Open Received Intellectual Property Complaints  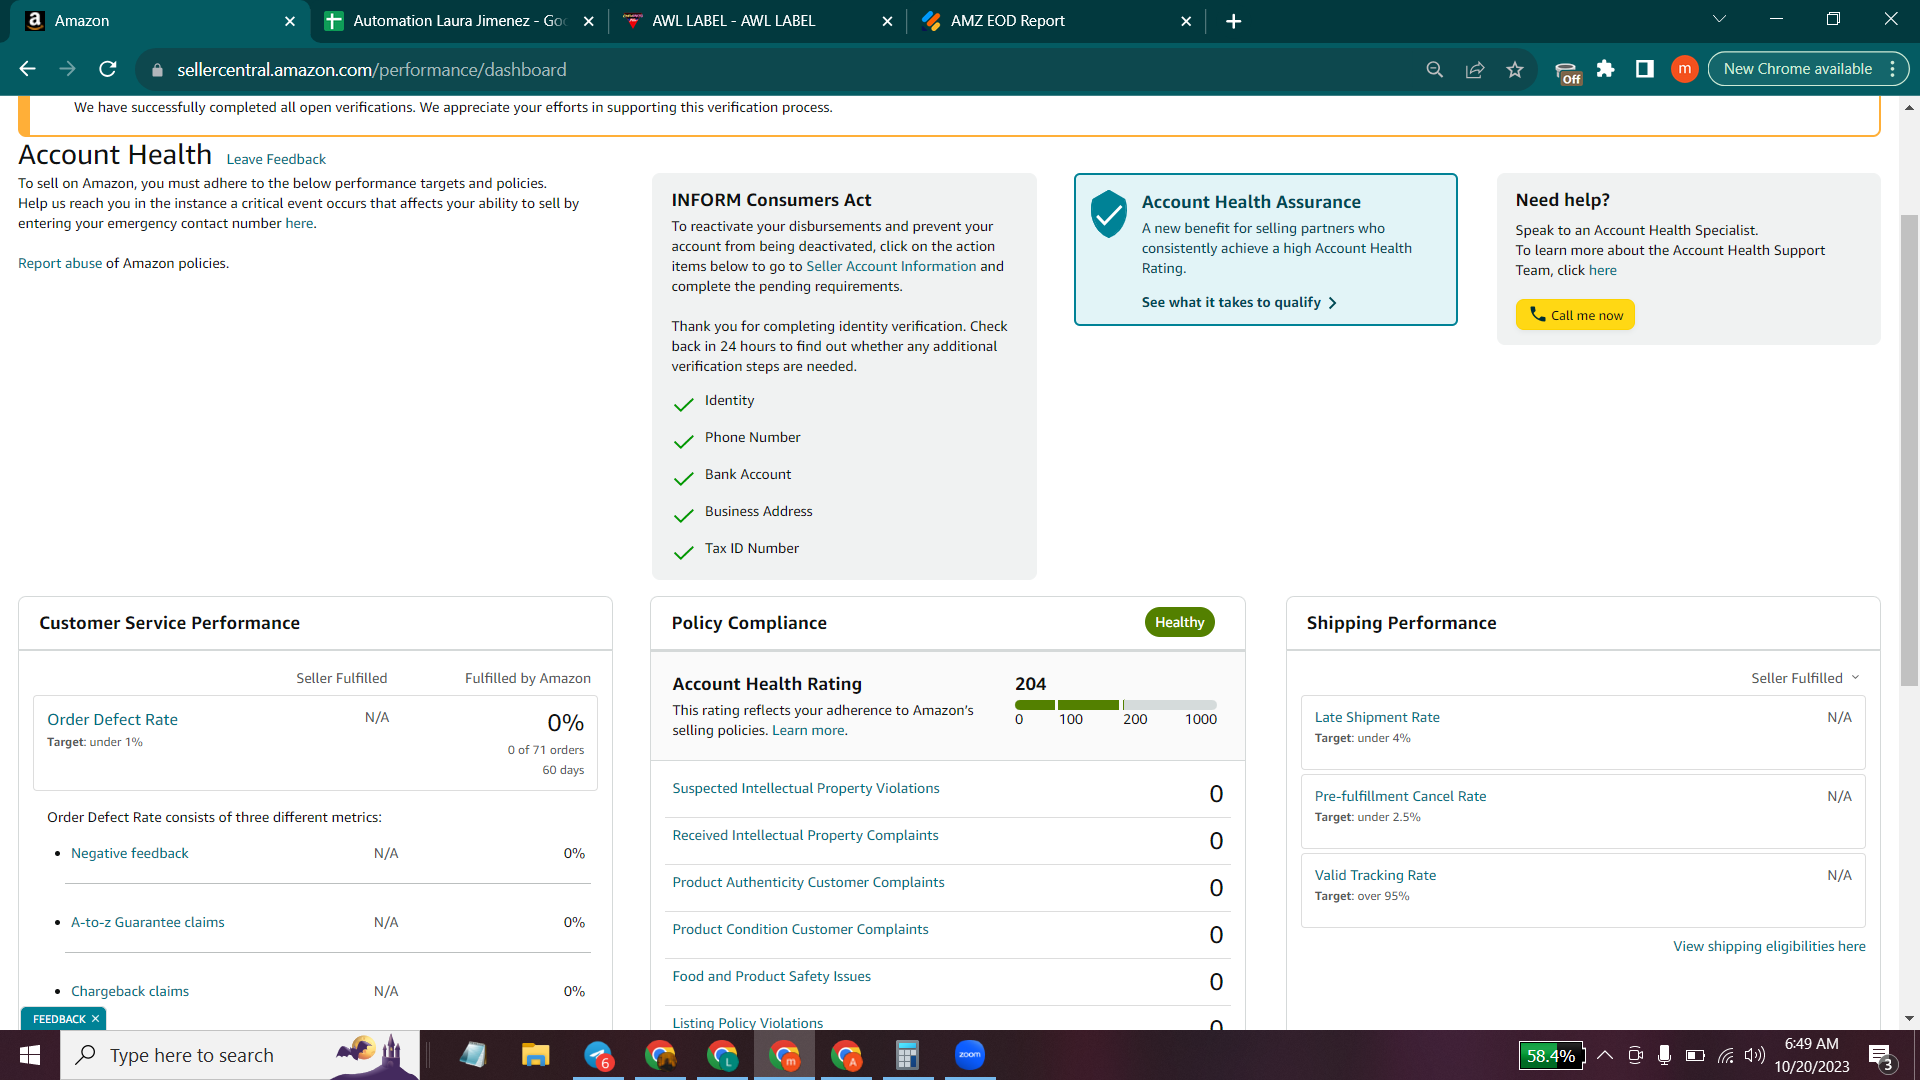(x=805, y=835)
